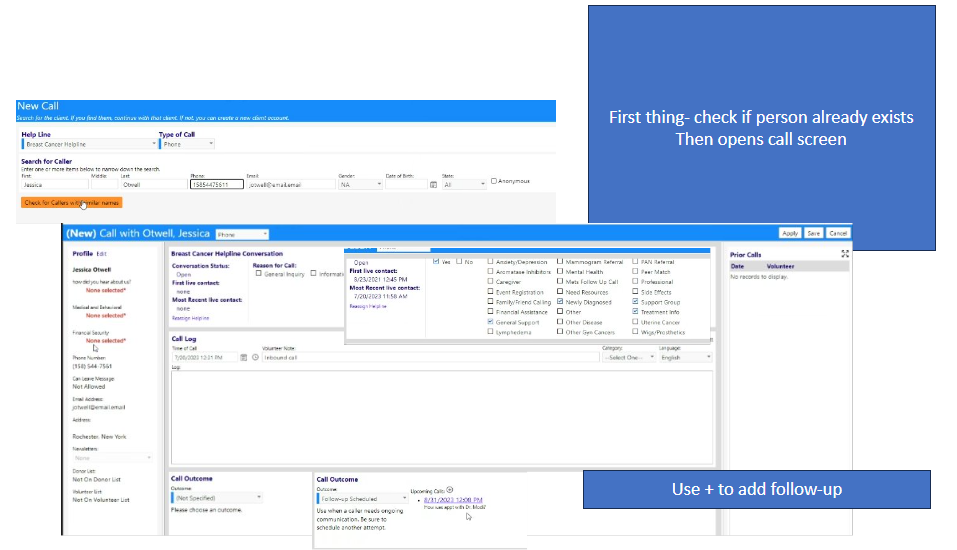This screenshot has width=957, height=550.
Task: Click 'None selected*' under Financial Security
Action: (x=106, y=341)
